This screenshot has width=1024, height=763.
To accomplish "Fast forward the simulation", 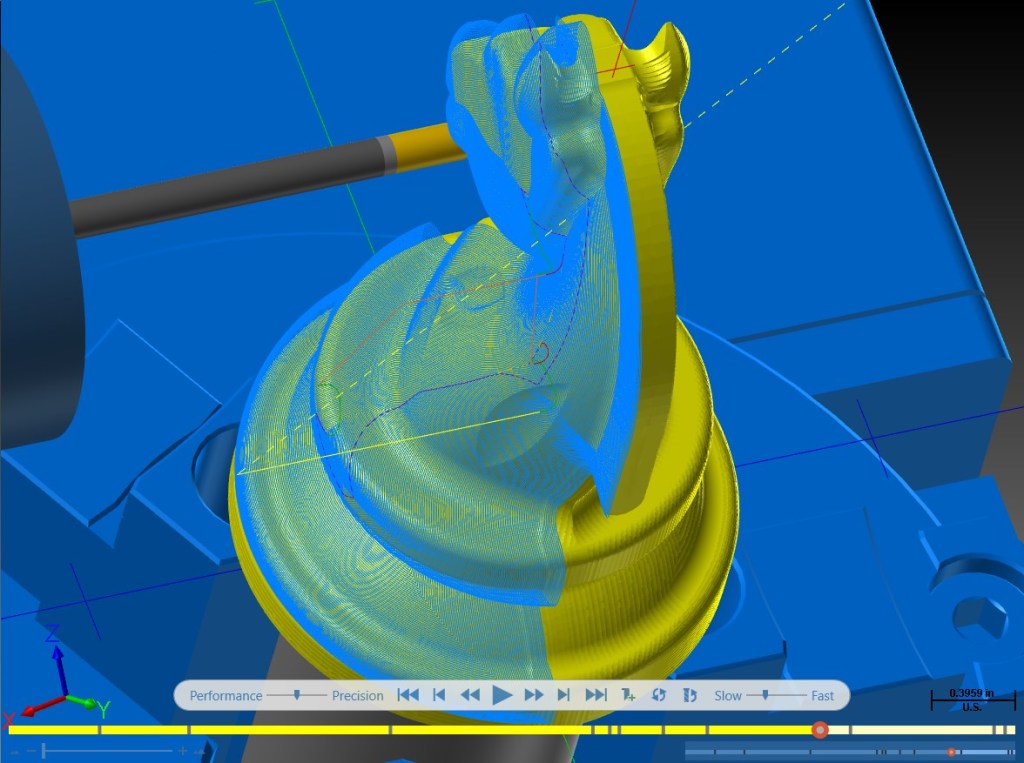I will pos(534,695).
